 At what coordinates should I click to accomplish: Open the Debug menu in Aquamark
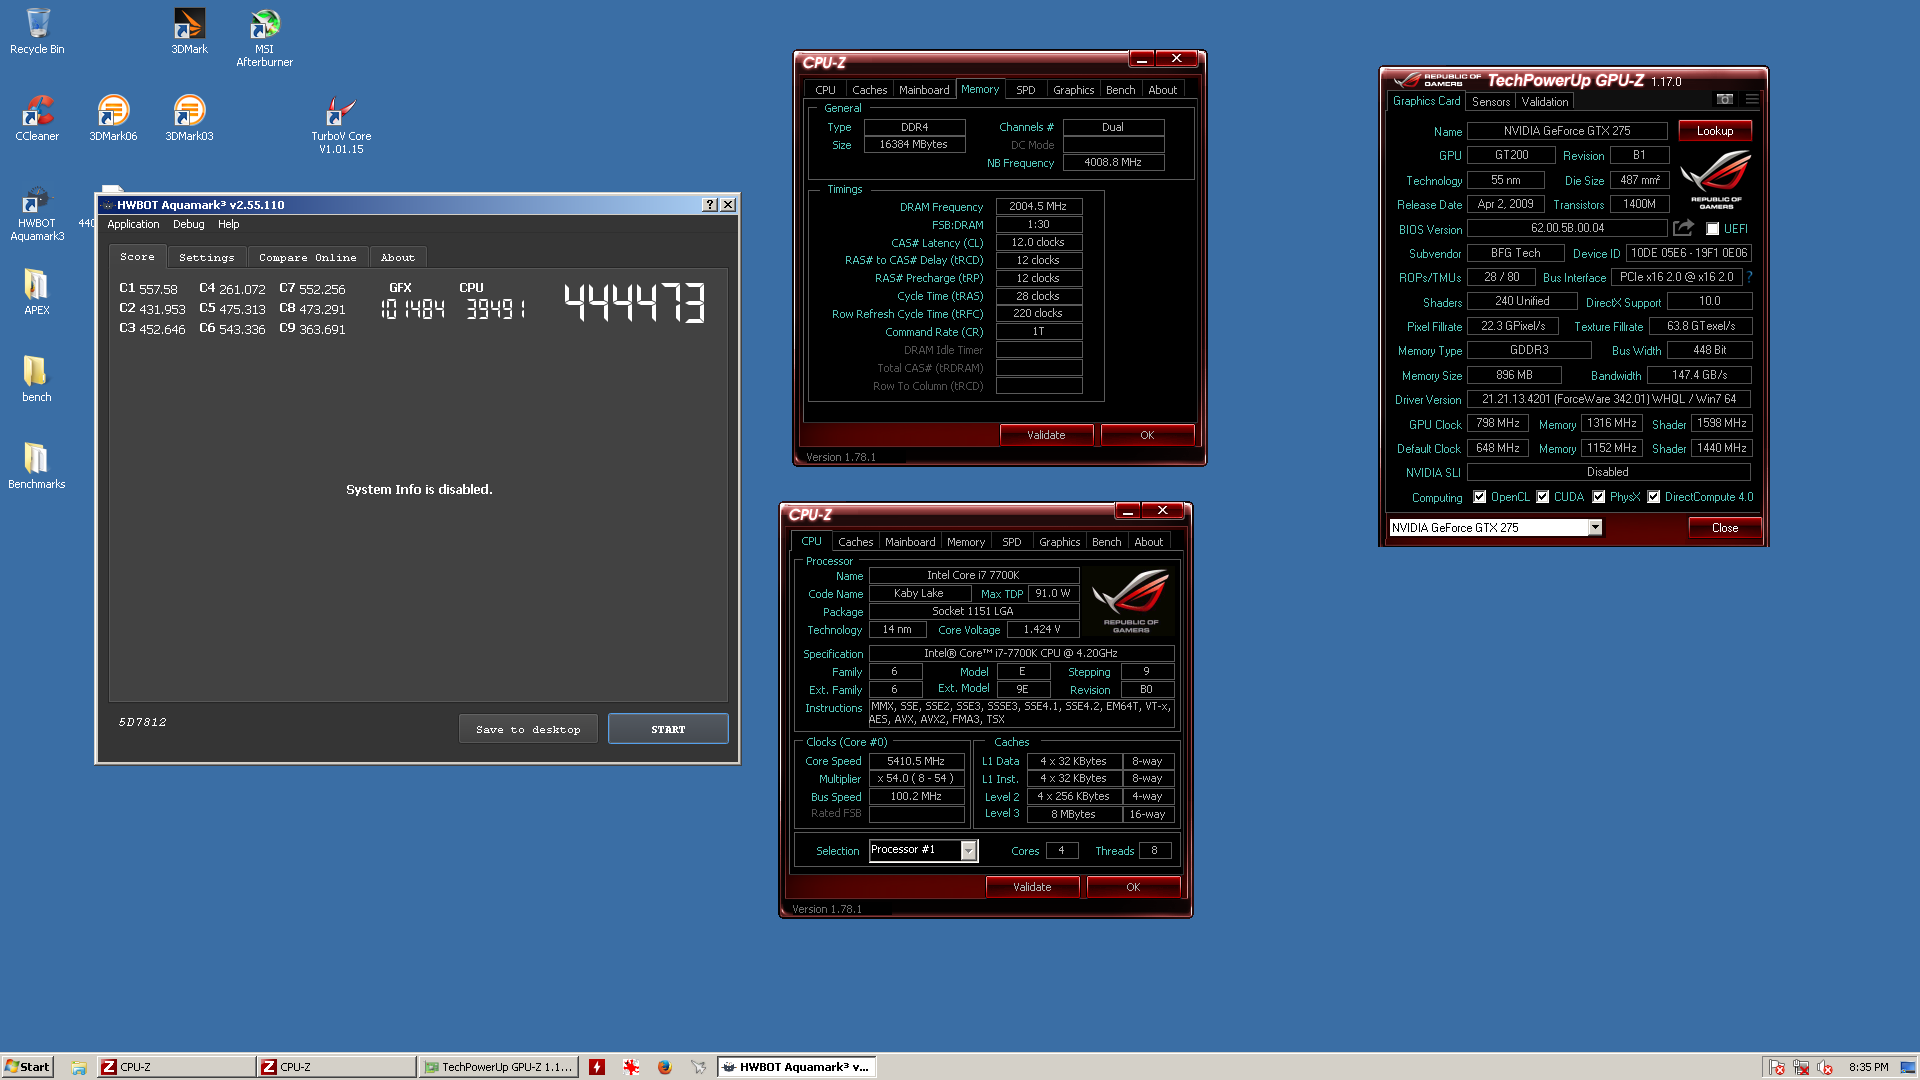click(x=188, y=224)
